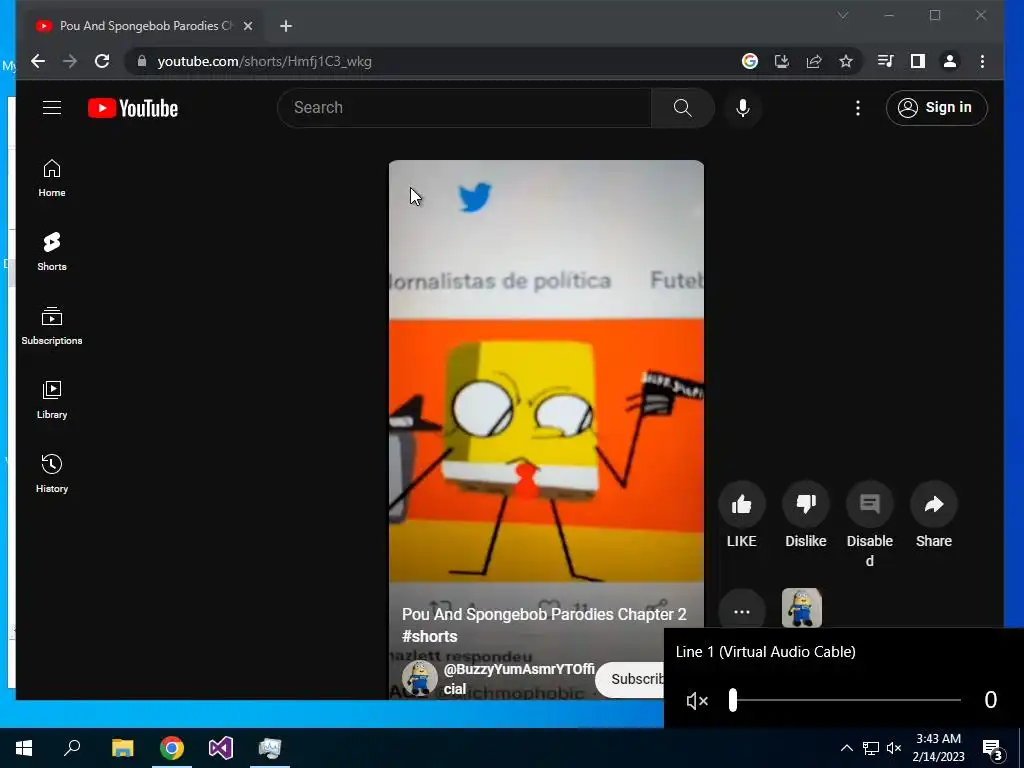Open Subscriptions in the sidebar
Screen dimensions: 1024x768
[52, 325]
